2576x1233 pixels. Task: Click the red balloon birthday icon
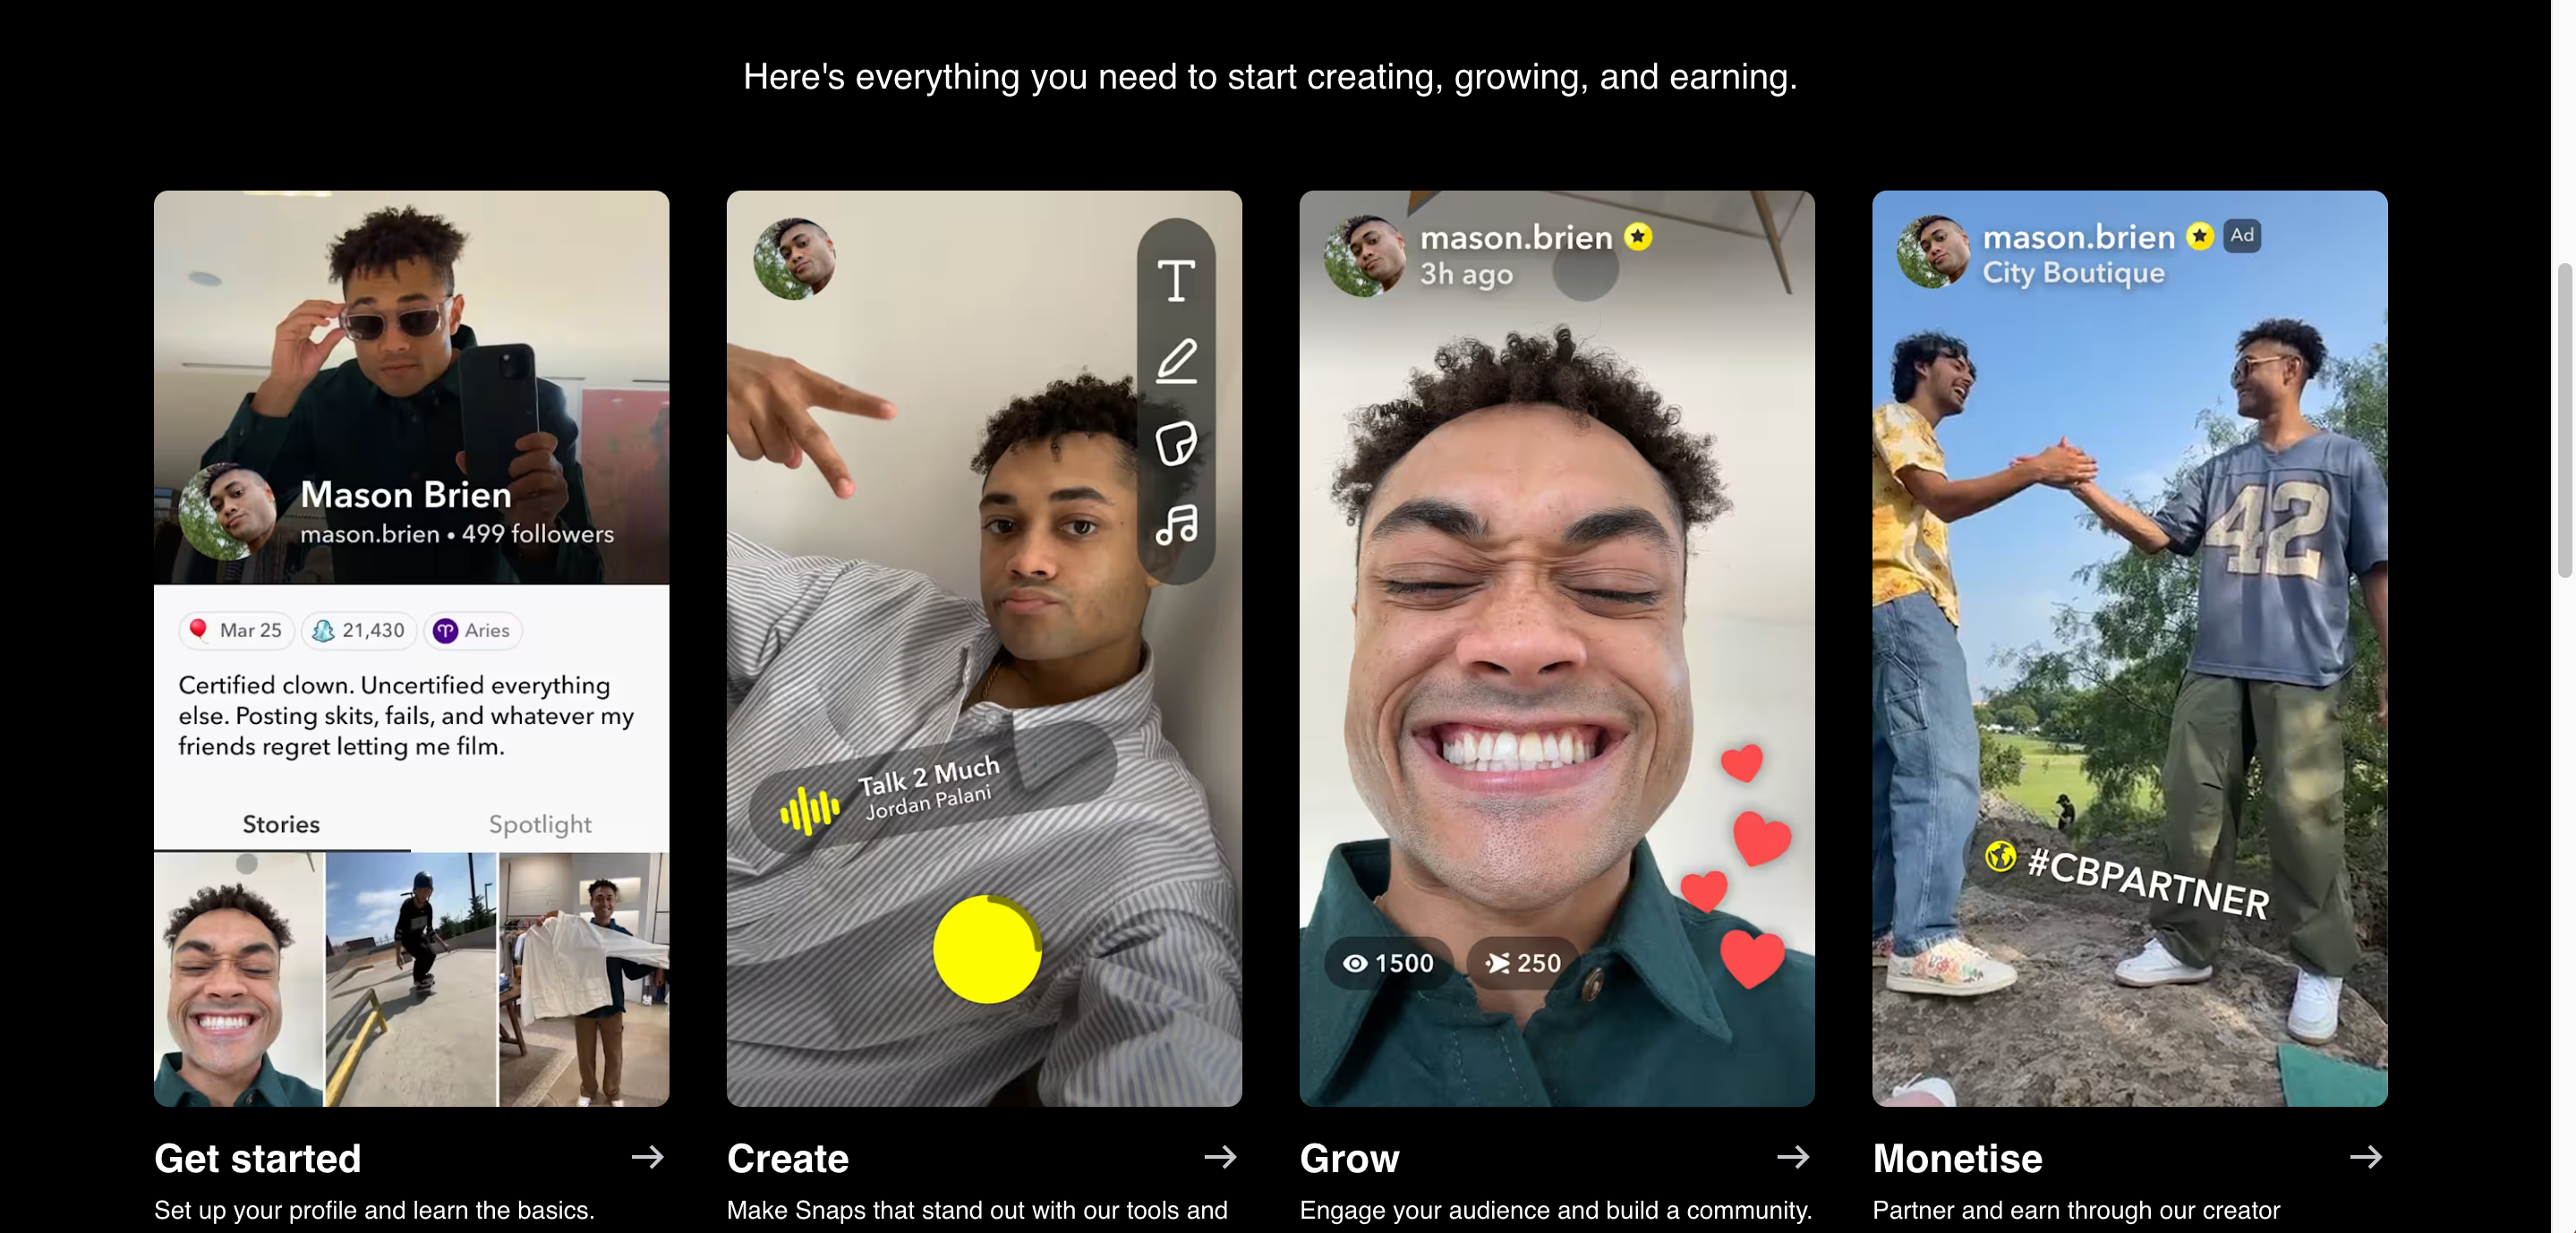click(198, 629)
